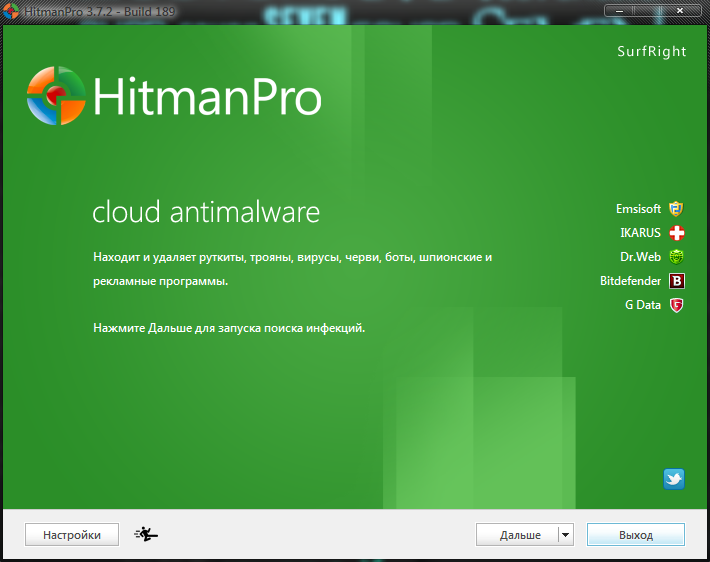This screenshot has height=562, width=710.
Task: Click the 'cloud antimalware' heading
Action: (206, 212)
